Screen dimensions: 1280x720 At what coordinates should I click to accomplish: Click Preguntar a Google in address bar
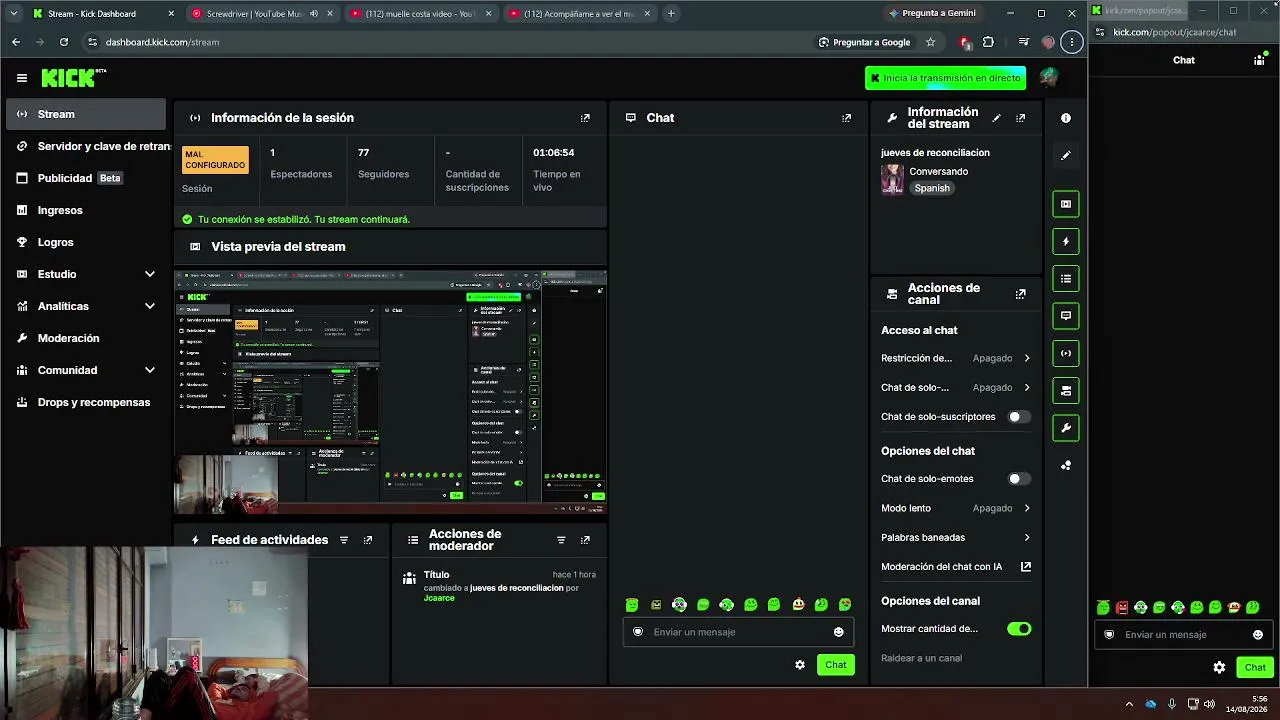(864, 42)
